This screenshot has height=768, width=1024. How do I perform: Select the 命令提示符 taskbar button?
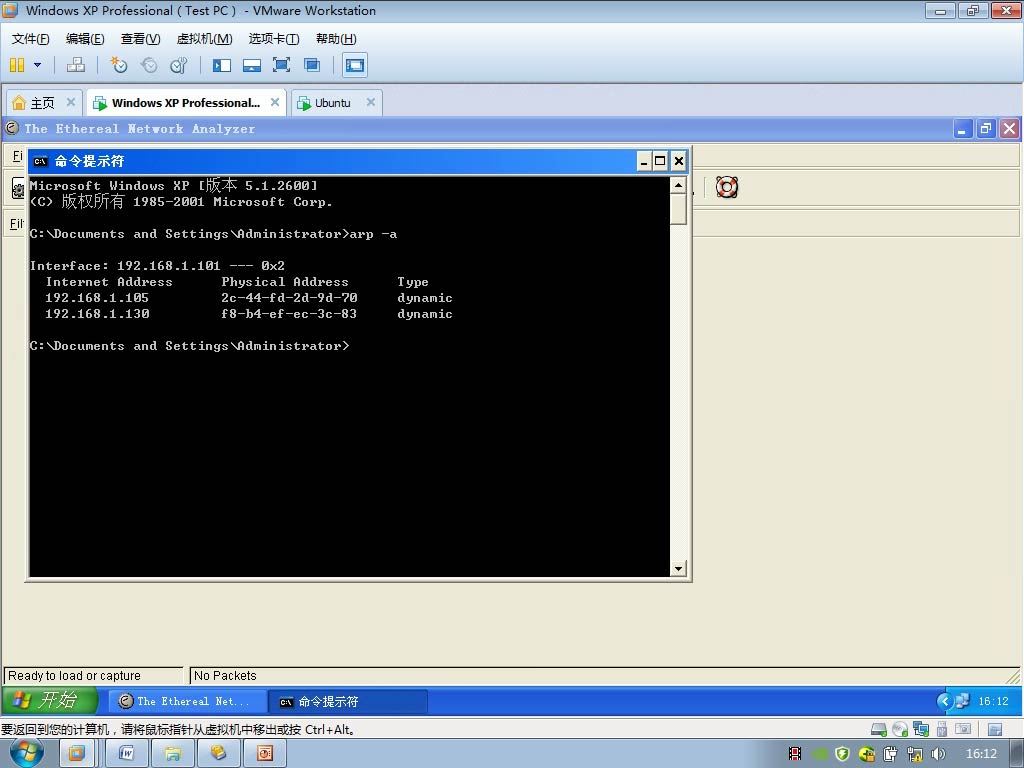tap(348, 701)
